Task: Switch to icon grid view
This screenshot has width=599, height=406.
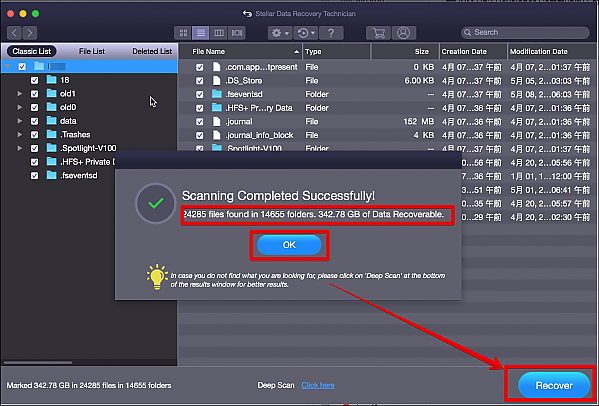Action: point(183,33)
